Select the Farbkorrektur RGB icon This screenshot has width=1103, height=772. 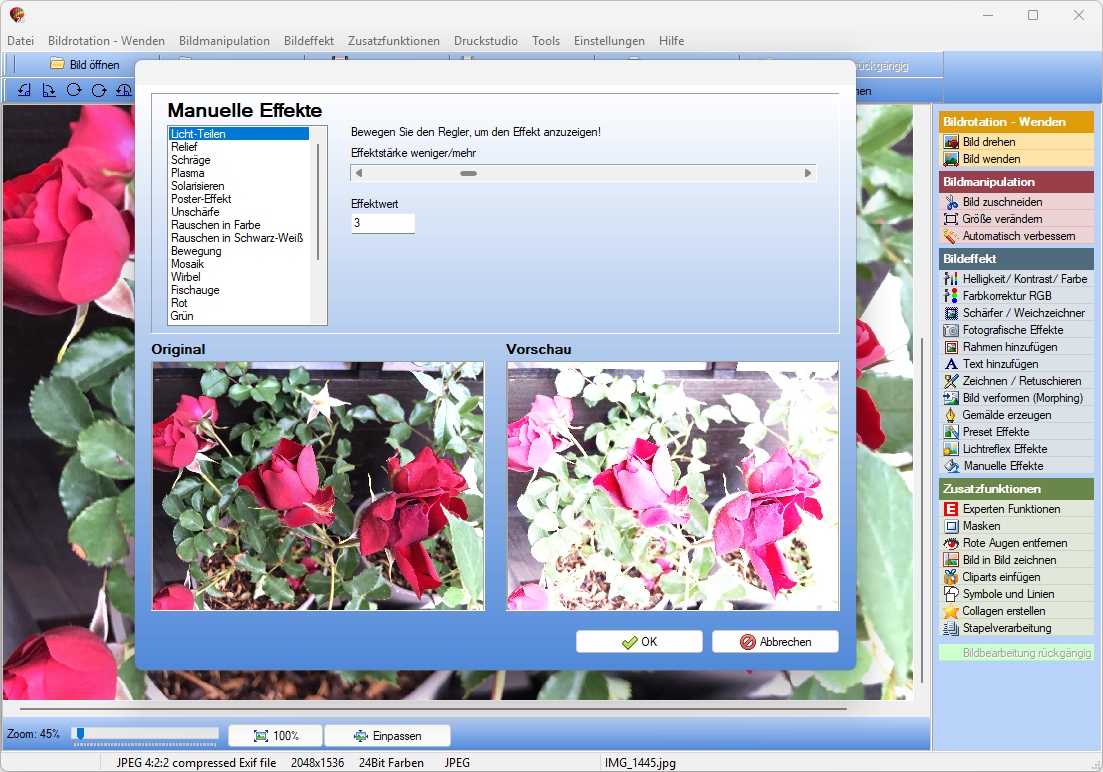point(951,296)
